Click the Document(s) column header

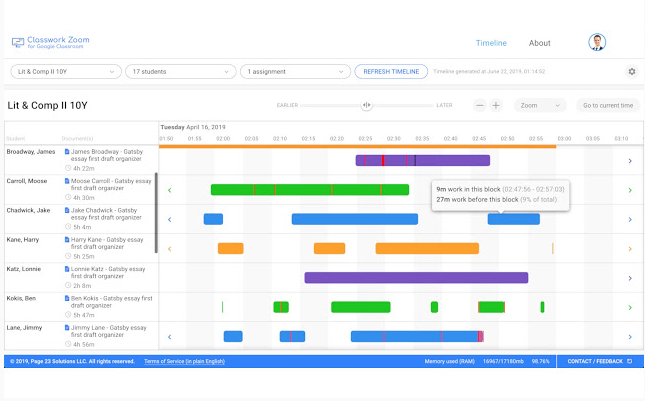pyautogui.click(x=77, y=139)
